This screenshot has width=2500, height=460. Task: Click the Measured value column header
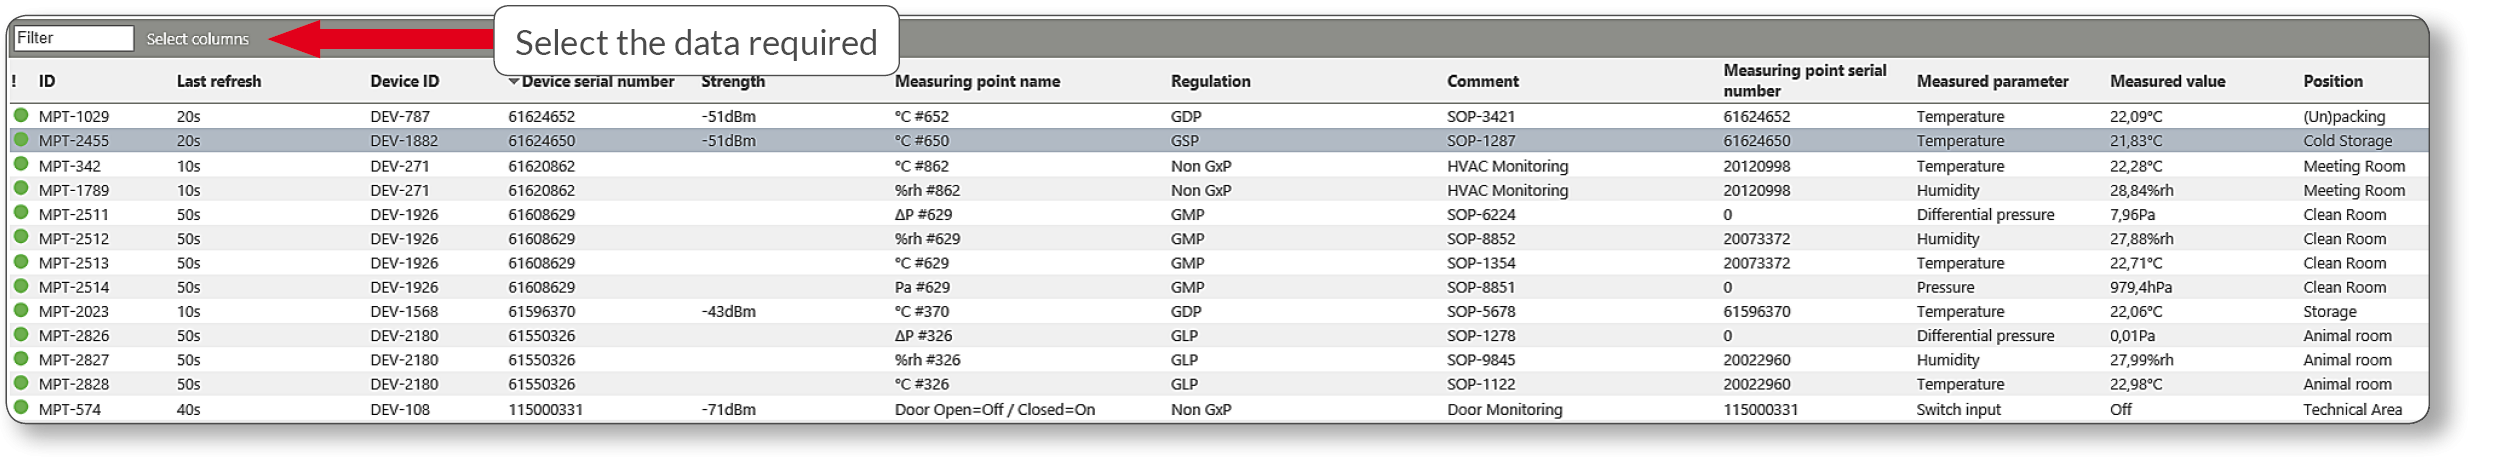(x=2167, y=81)
